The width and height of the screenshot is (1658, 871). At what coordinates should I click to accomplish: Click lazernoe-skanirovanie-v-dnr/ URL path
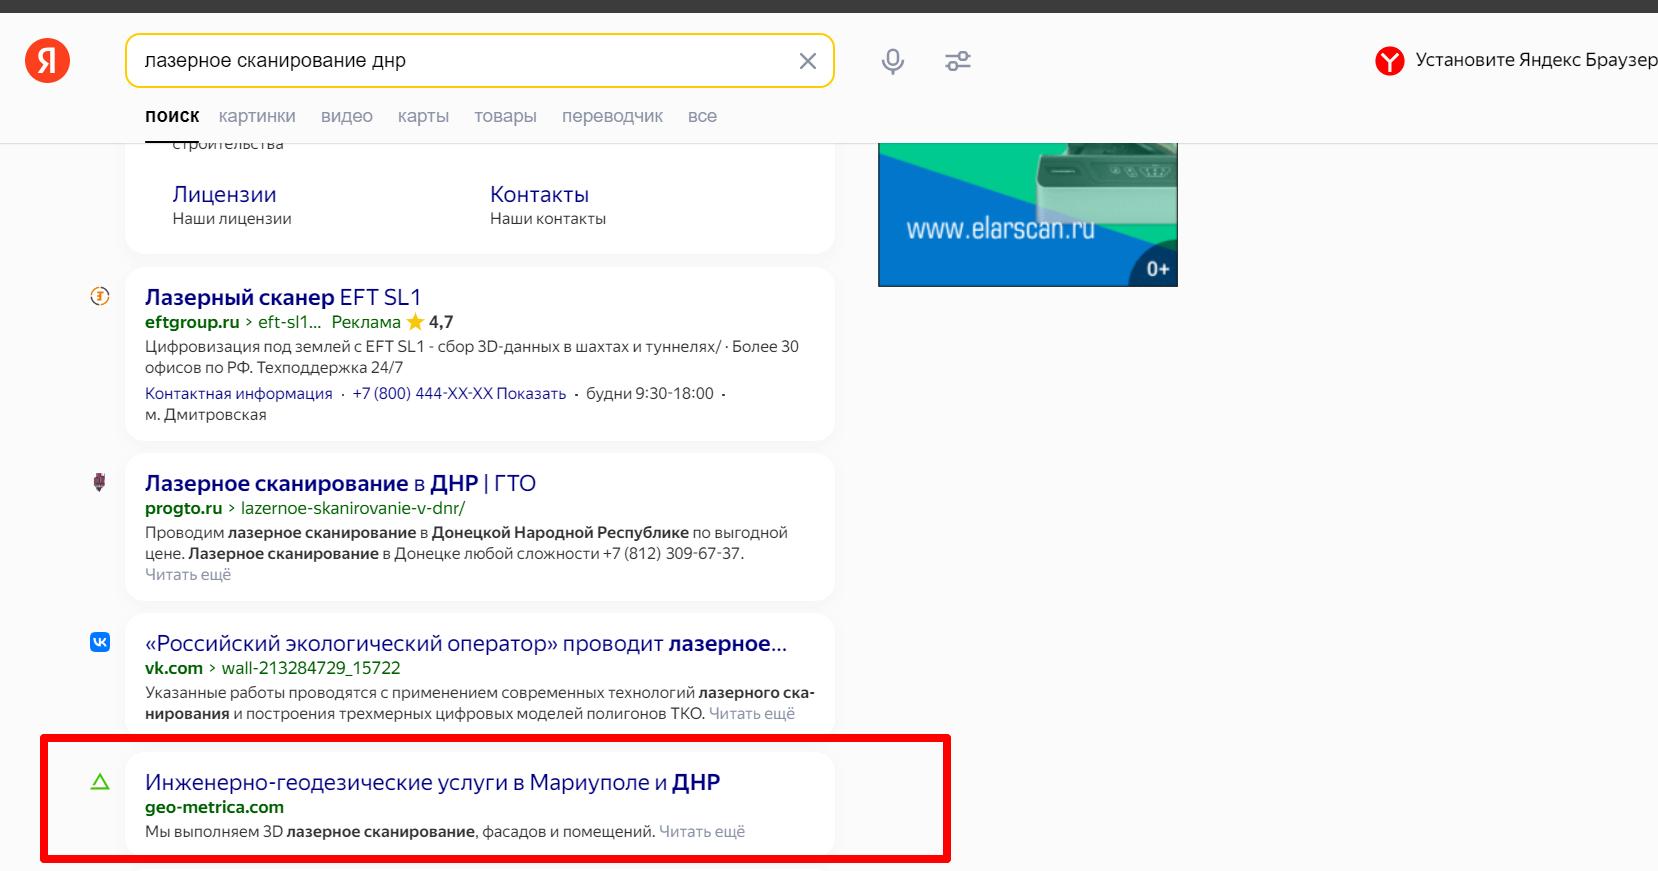click(x=353, y=508)
